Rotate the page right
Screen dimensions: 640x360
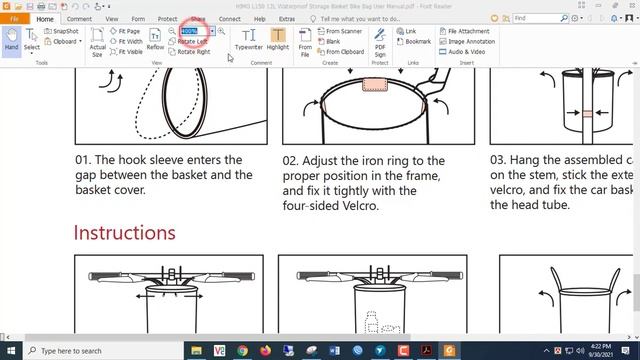click(x=189, y=52)
